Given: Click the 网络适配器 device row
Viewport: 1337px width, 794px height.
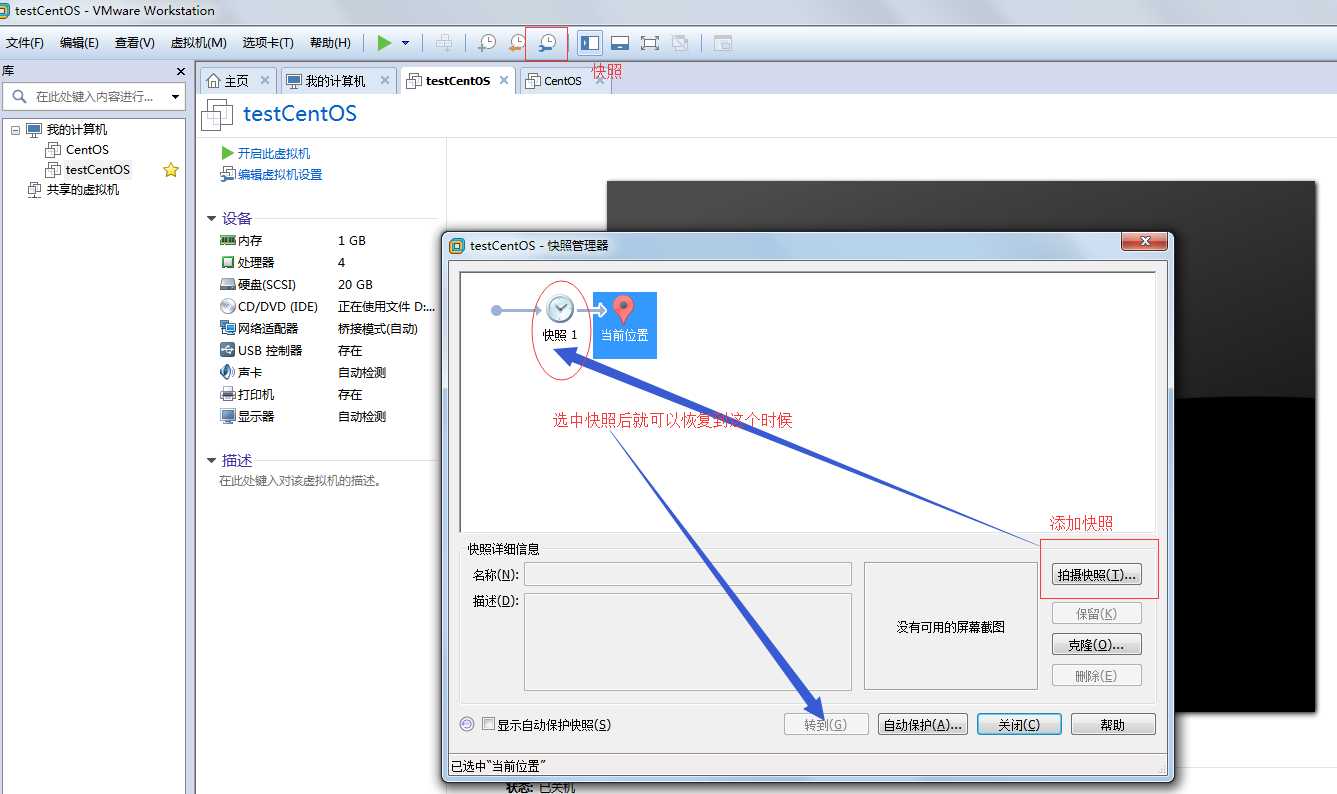Looking at the screenshot, I should (328, 329).
